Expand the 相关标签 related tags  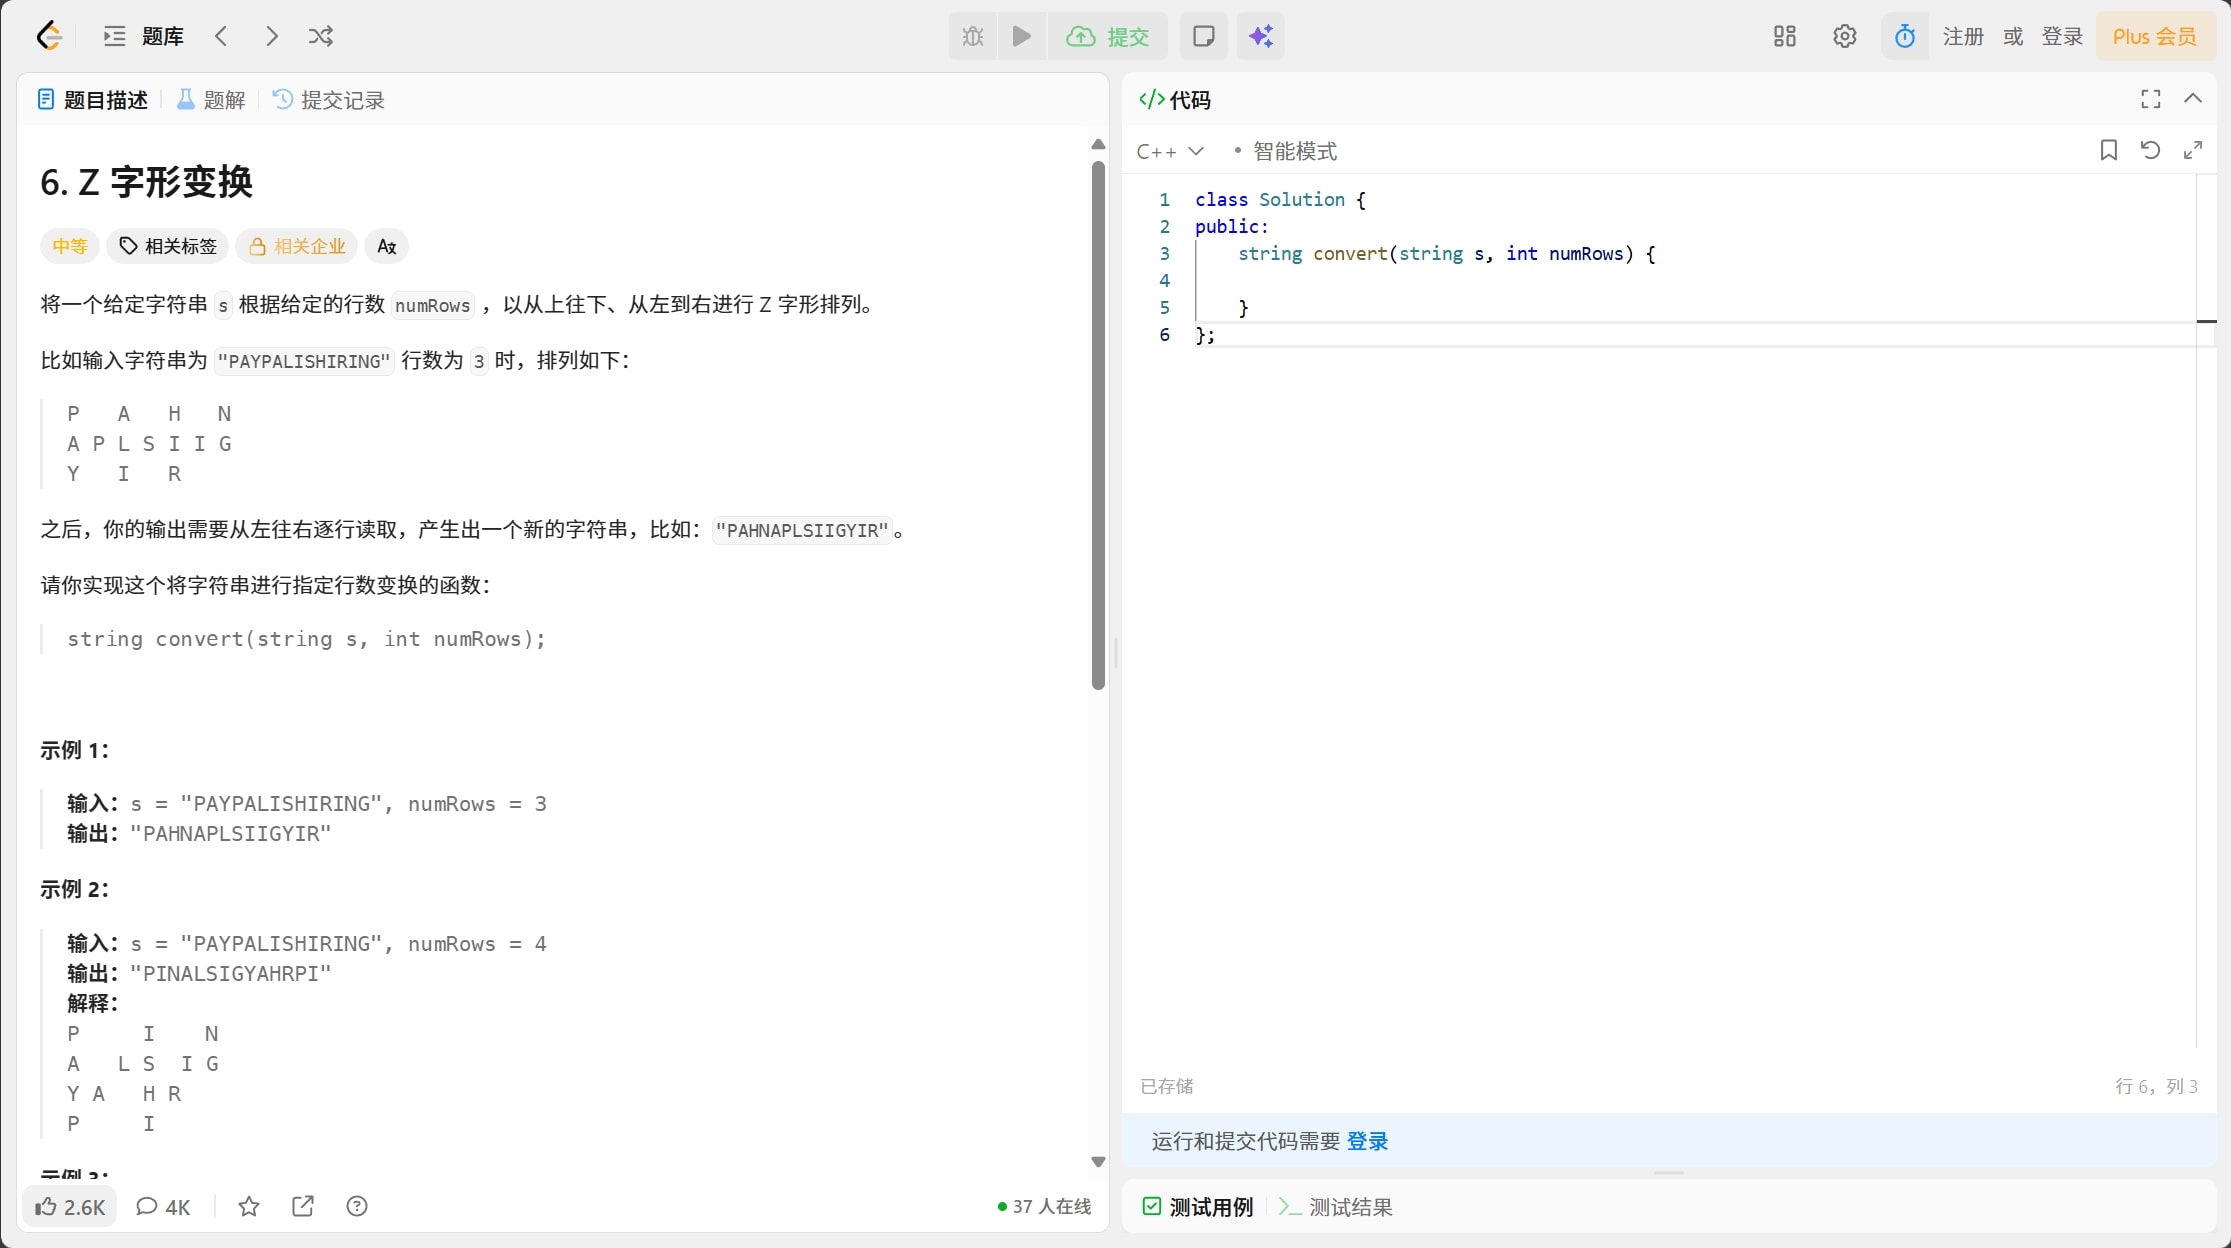click(x=168, y=247)
